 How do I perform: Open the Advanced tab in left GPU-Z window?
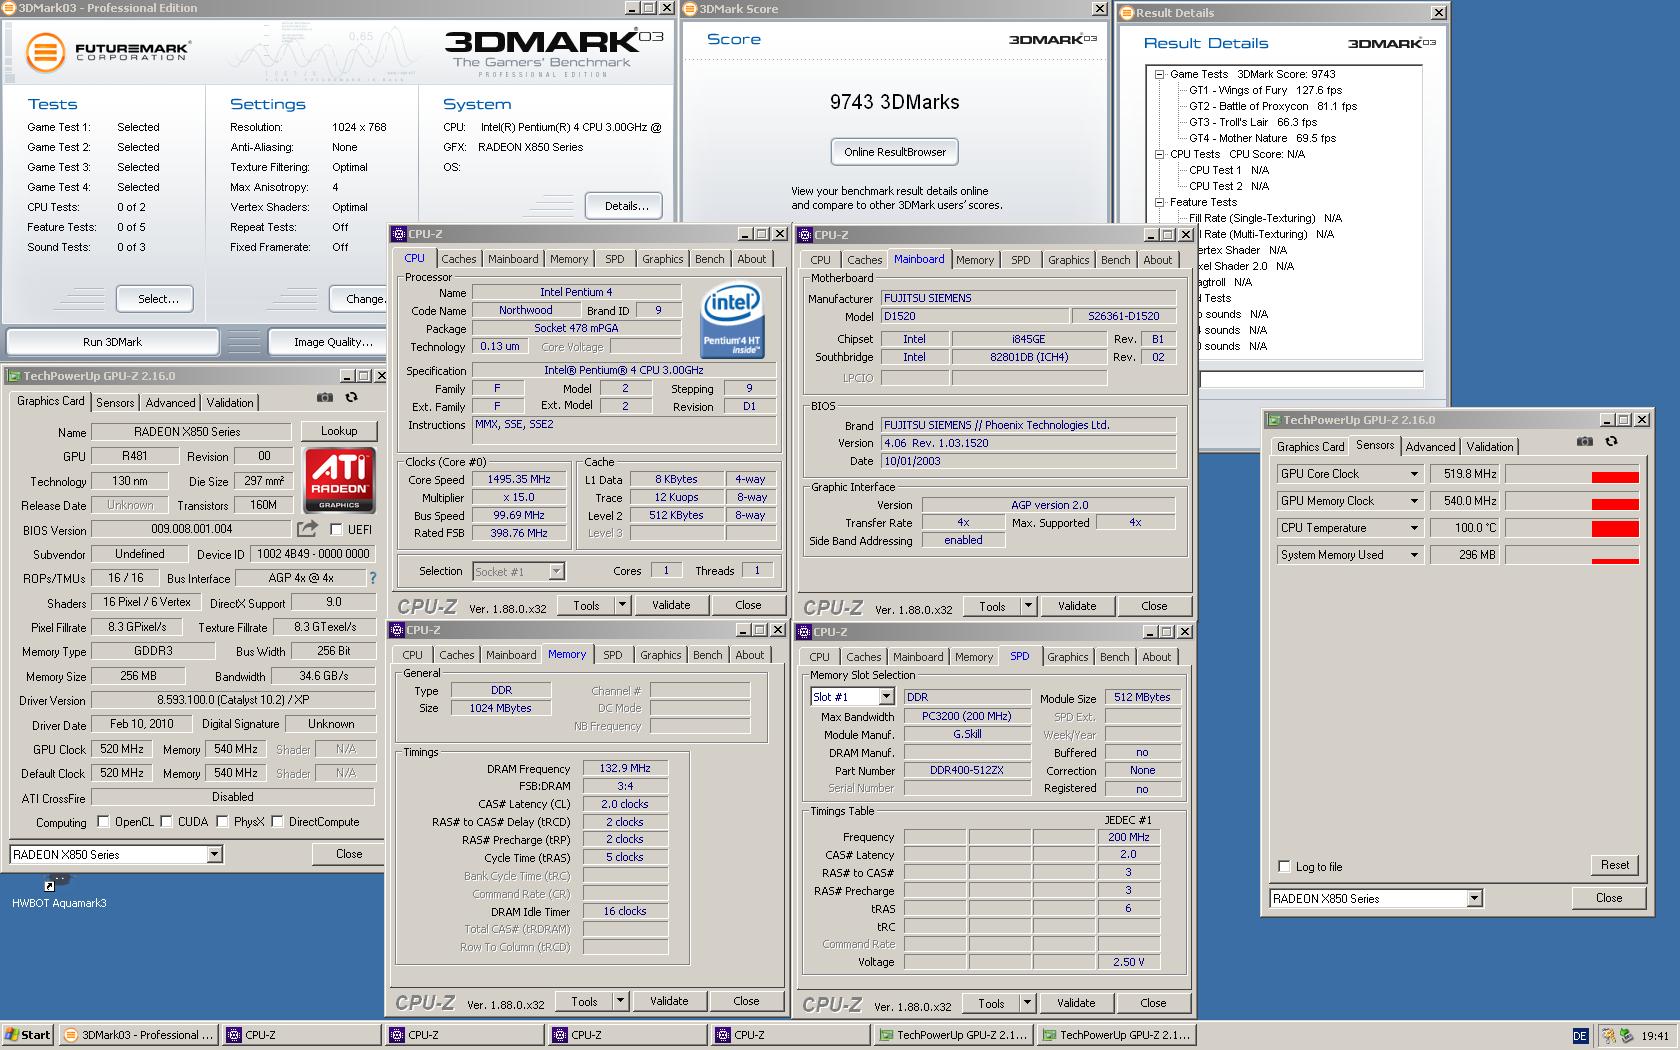(x=170, y=403)
